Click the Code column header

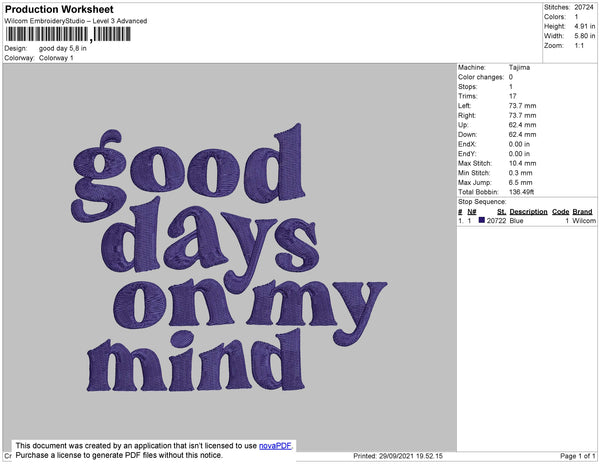coord(560,212)
